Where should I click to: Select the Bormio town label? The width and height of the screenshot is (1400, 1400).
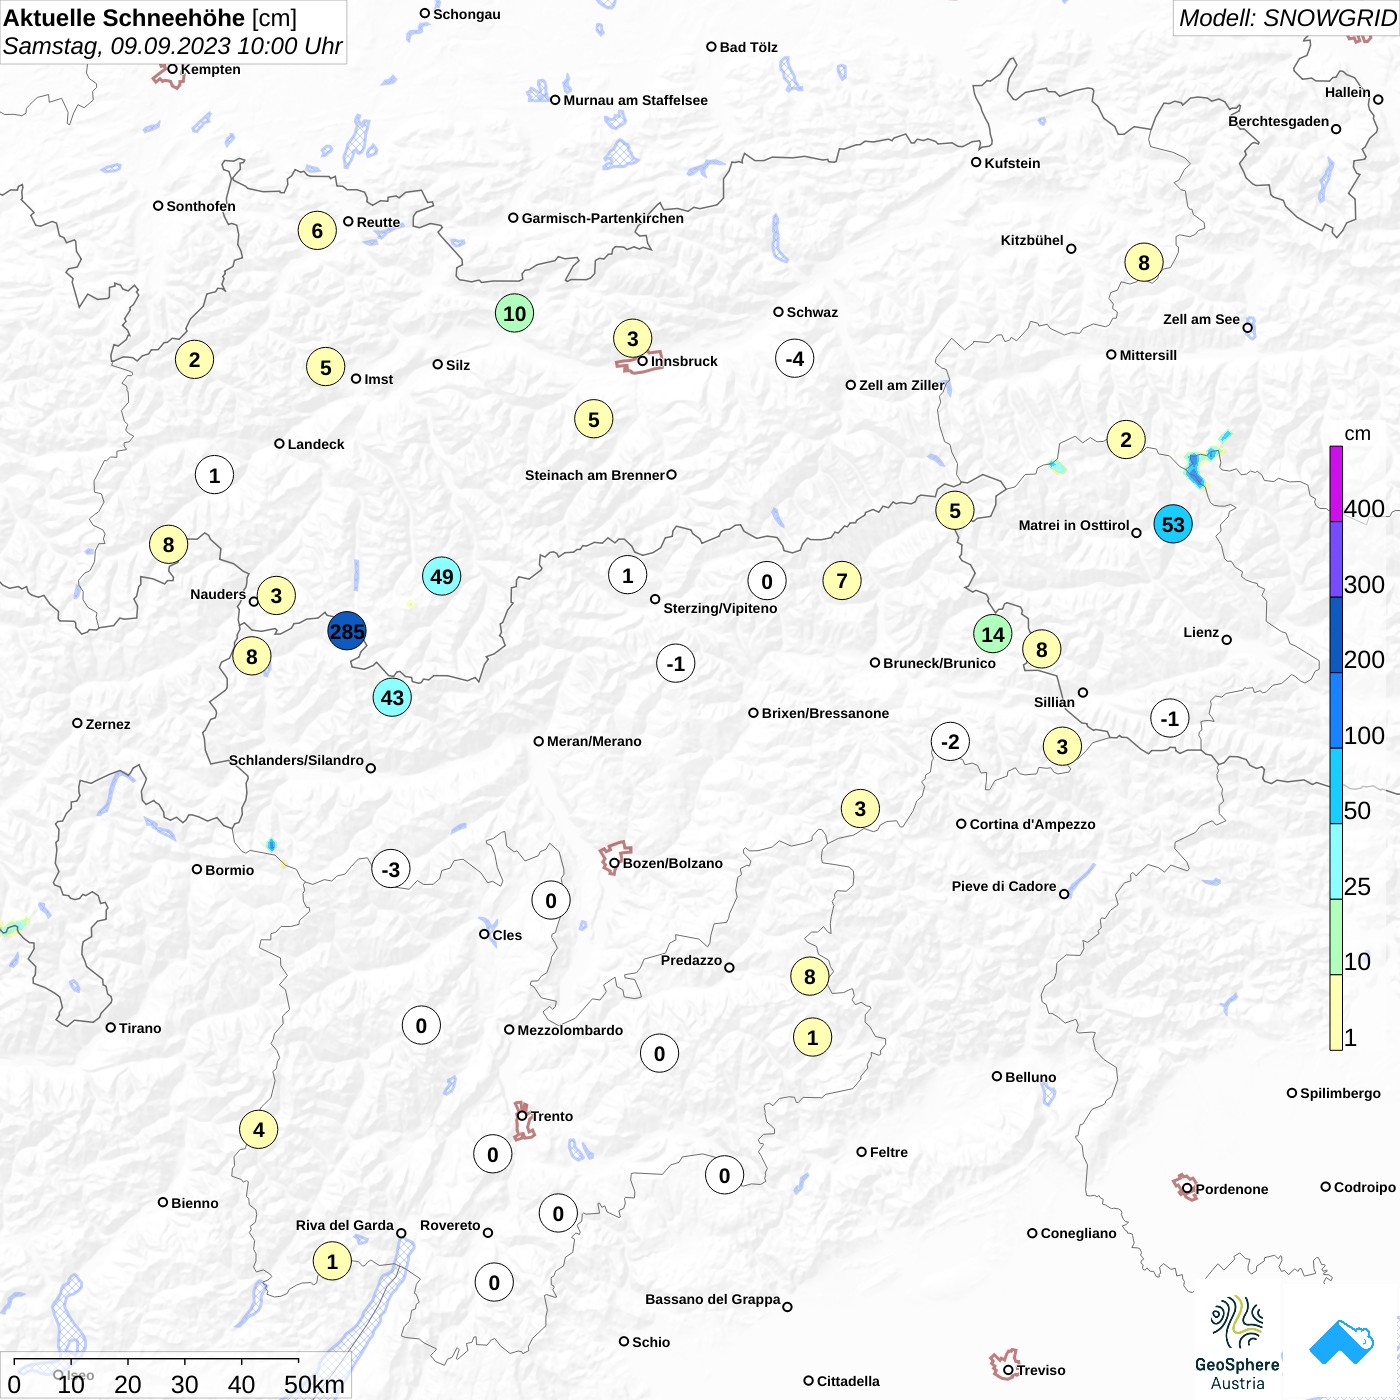pos(229,870)
